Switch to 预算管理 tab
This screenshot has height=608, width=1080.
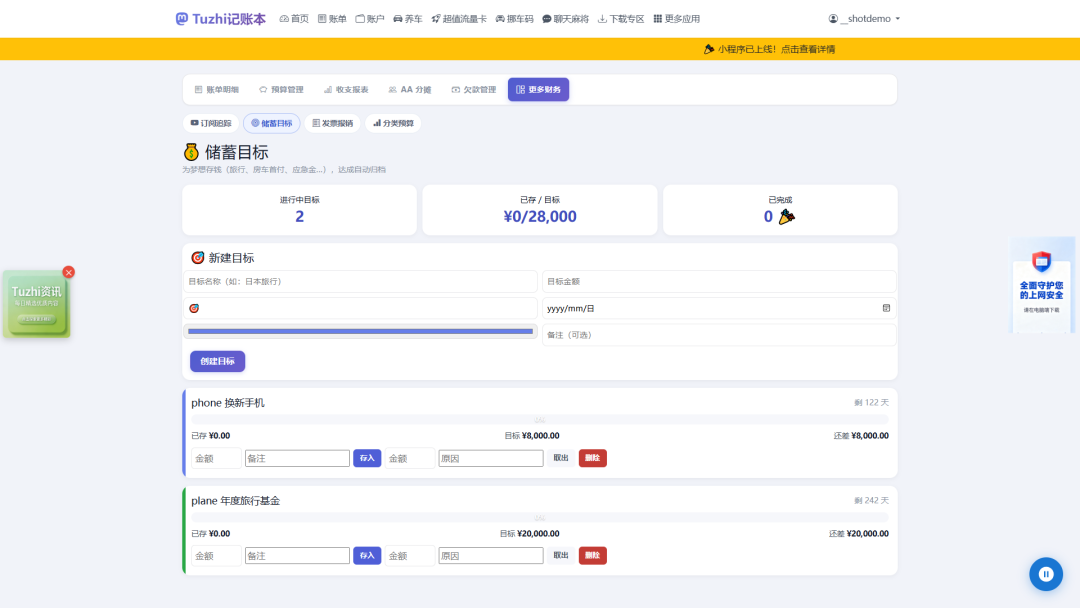click(x=281, y=90)
